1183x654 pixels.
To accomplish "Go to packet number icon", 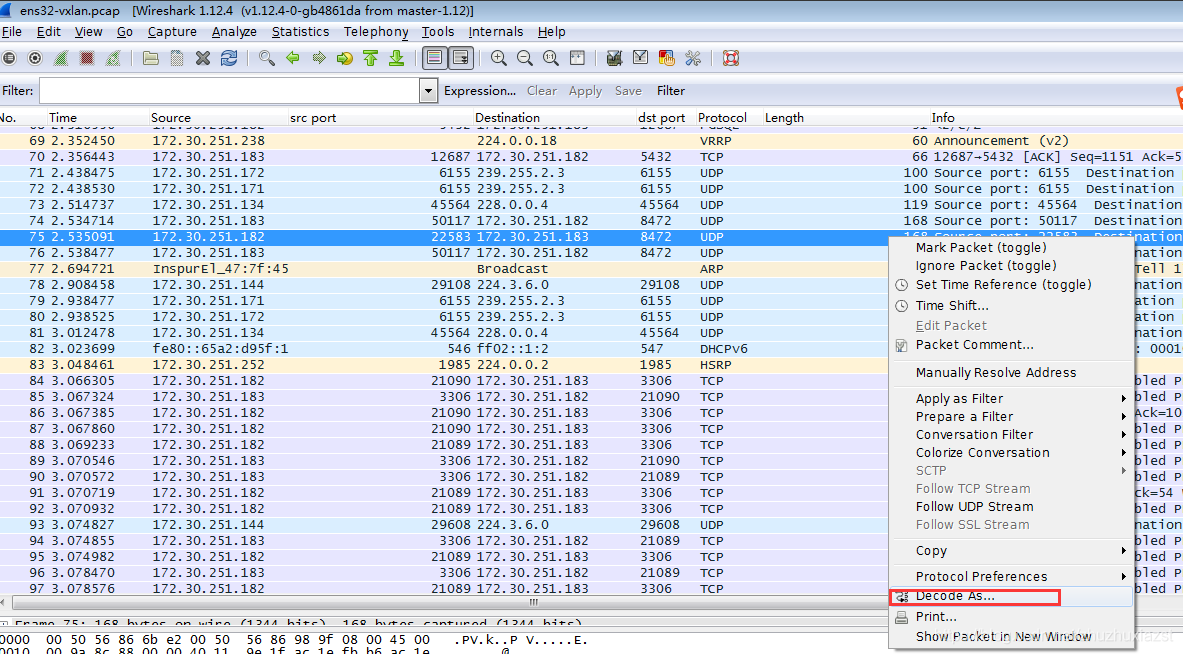I will pos(345,58).
